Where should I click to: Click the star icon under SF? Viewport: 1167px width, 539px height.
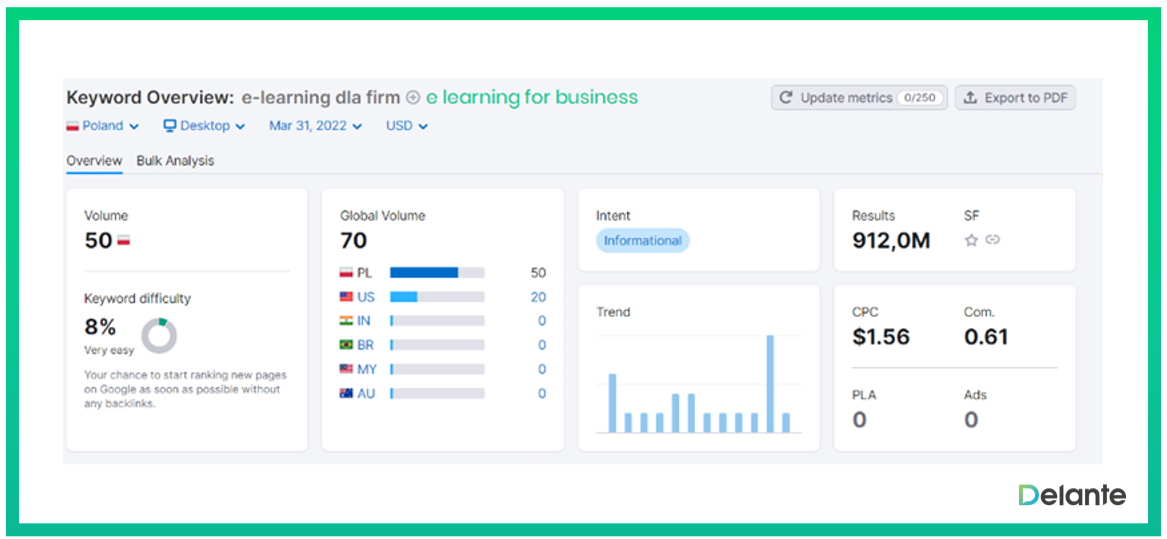971,240
